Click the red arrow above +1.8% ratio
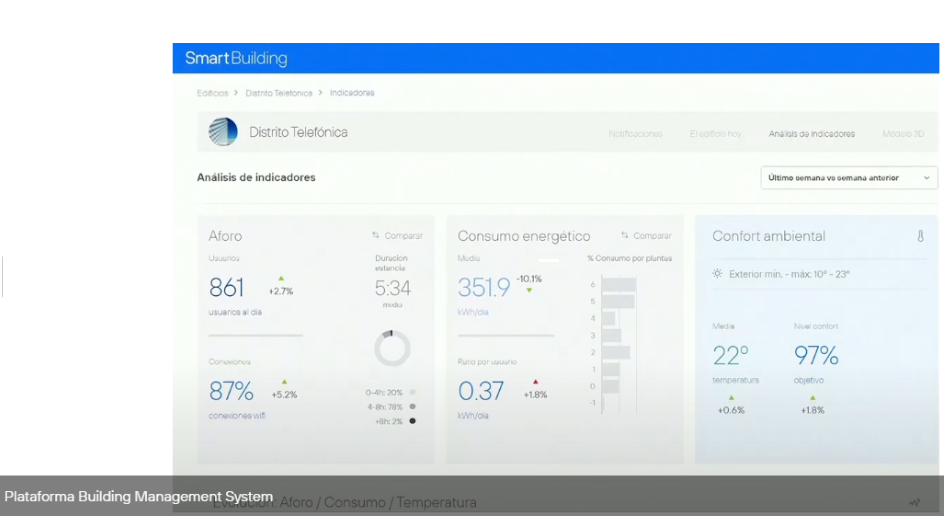 pos(535,382)
